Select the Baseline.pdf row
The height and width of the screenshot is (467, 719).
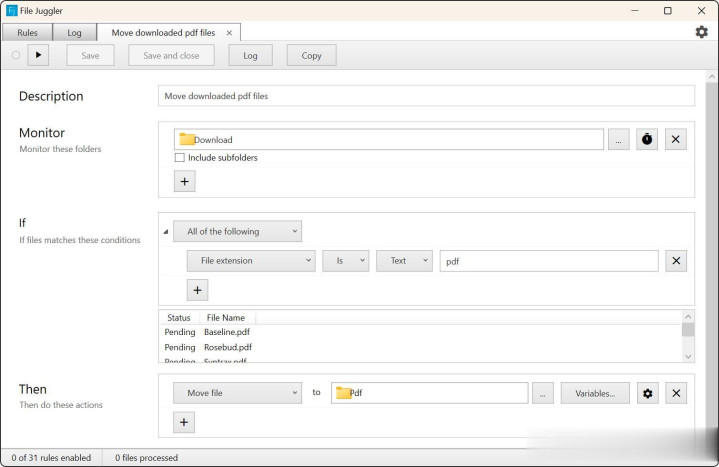(421, 332)
